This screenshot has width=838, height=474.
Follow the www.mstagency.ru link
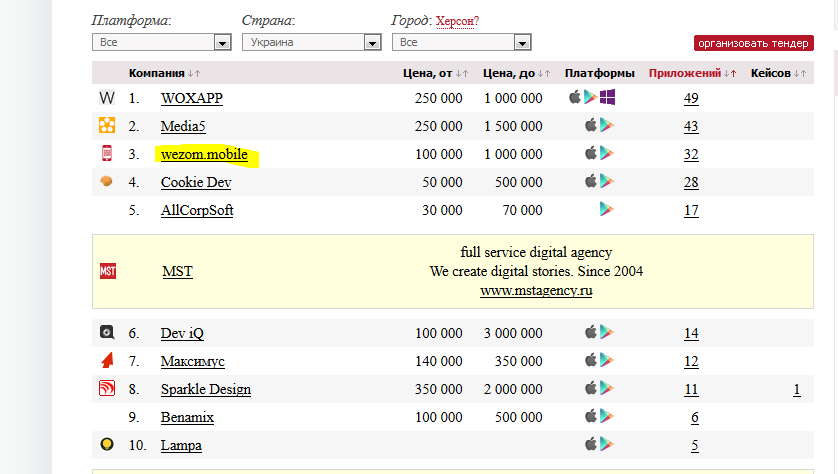click(x=536, y=291)
